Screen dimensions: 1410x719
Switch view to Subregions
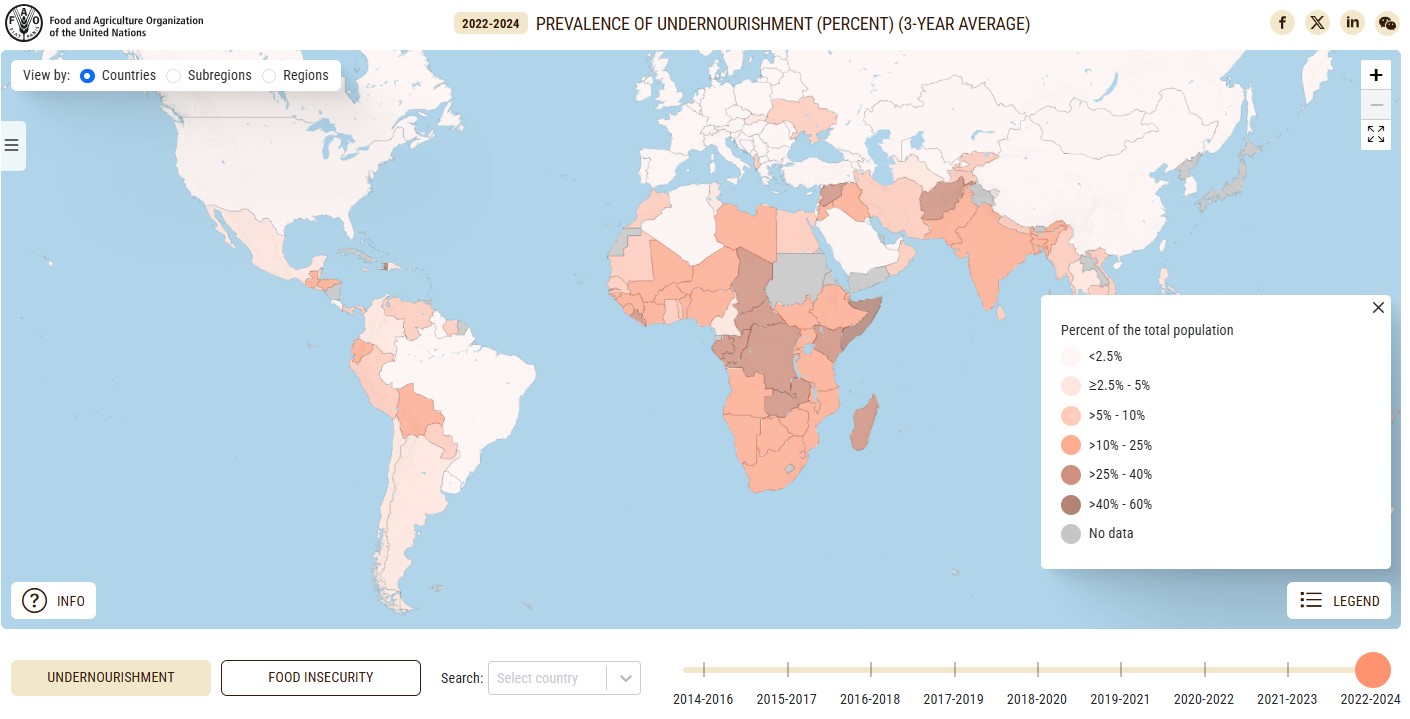point(173,75)
